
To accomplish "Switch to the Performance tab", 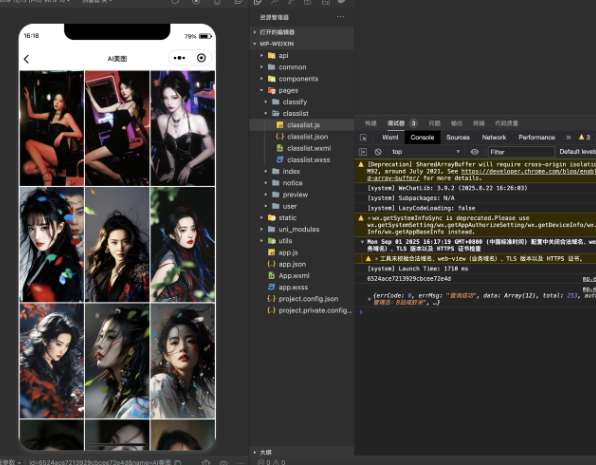I will click(536, 137).
